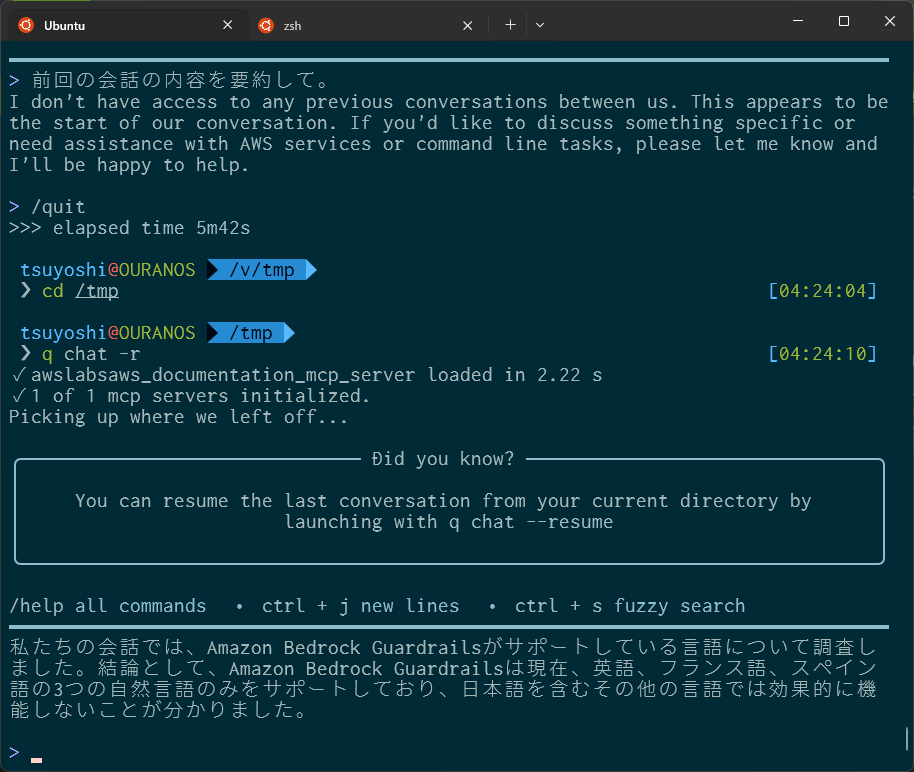Screen dimensions: 914x772
Task: Click the maximize window icon
Action: click(843, 20)
